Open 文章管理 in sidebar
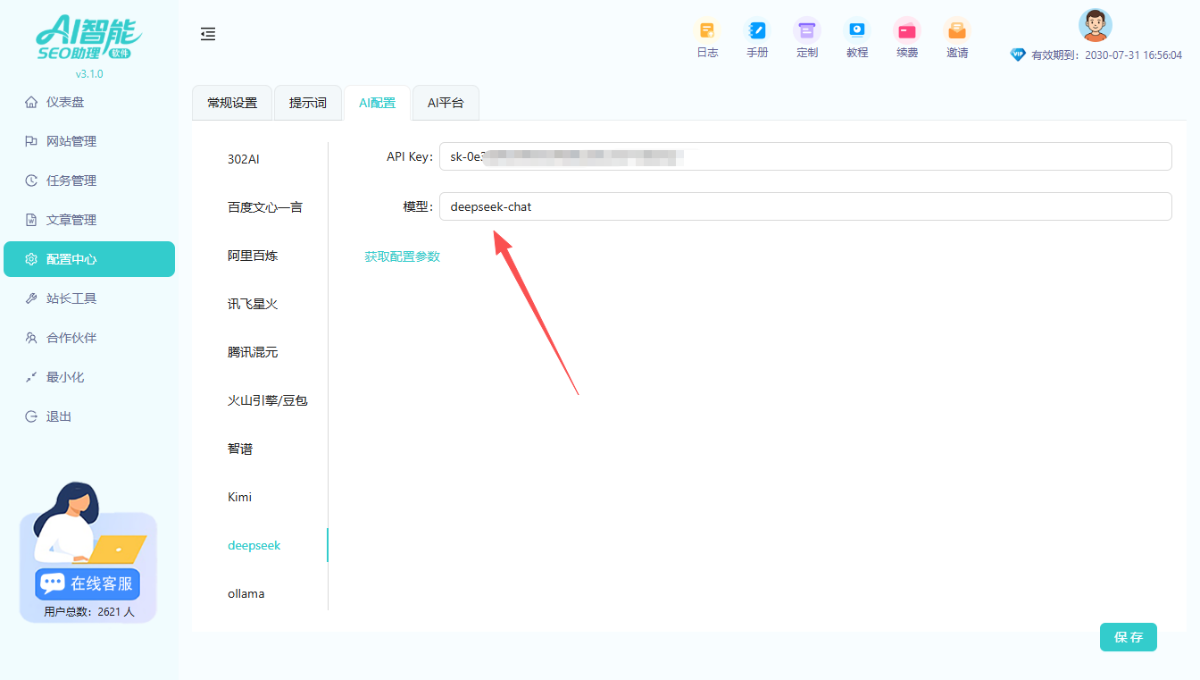 [x=89, y=220]
